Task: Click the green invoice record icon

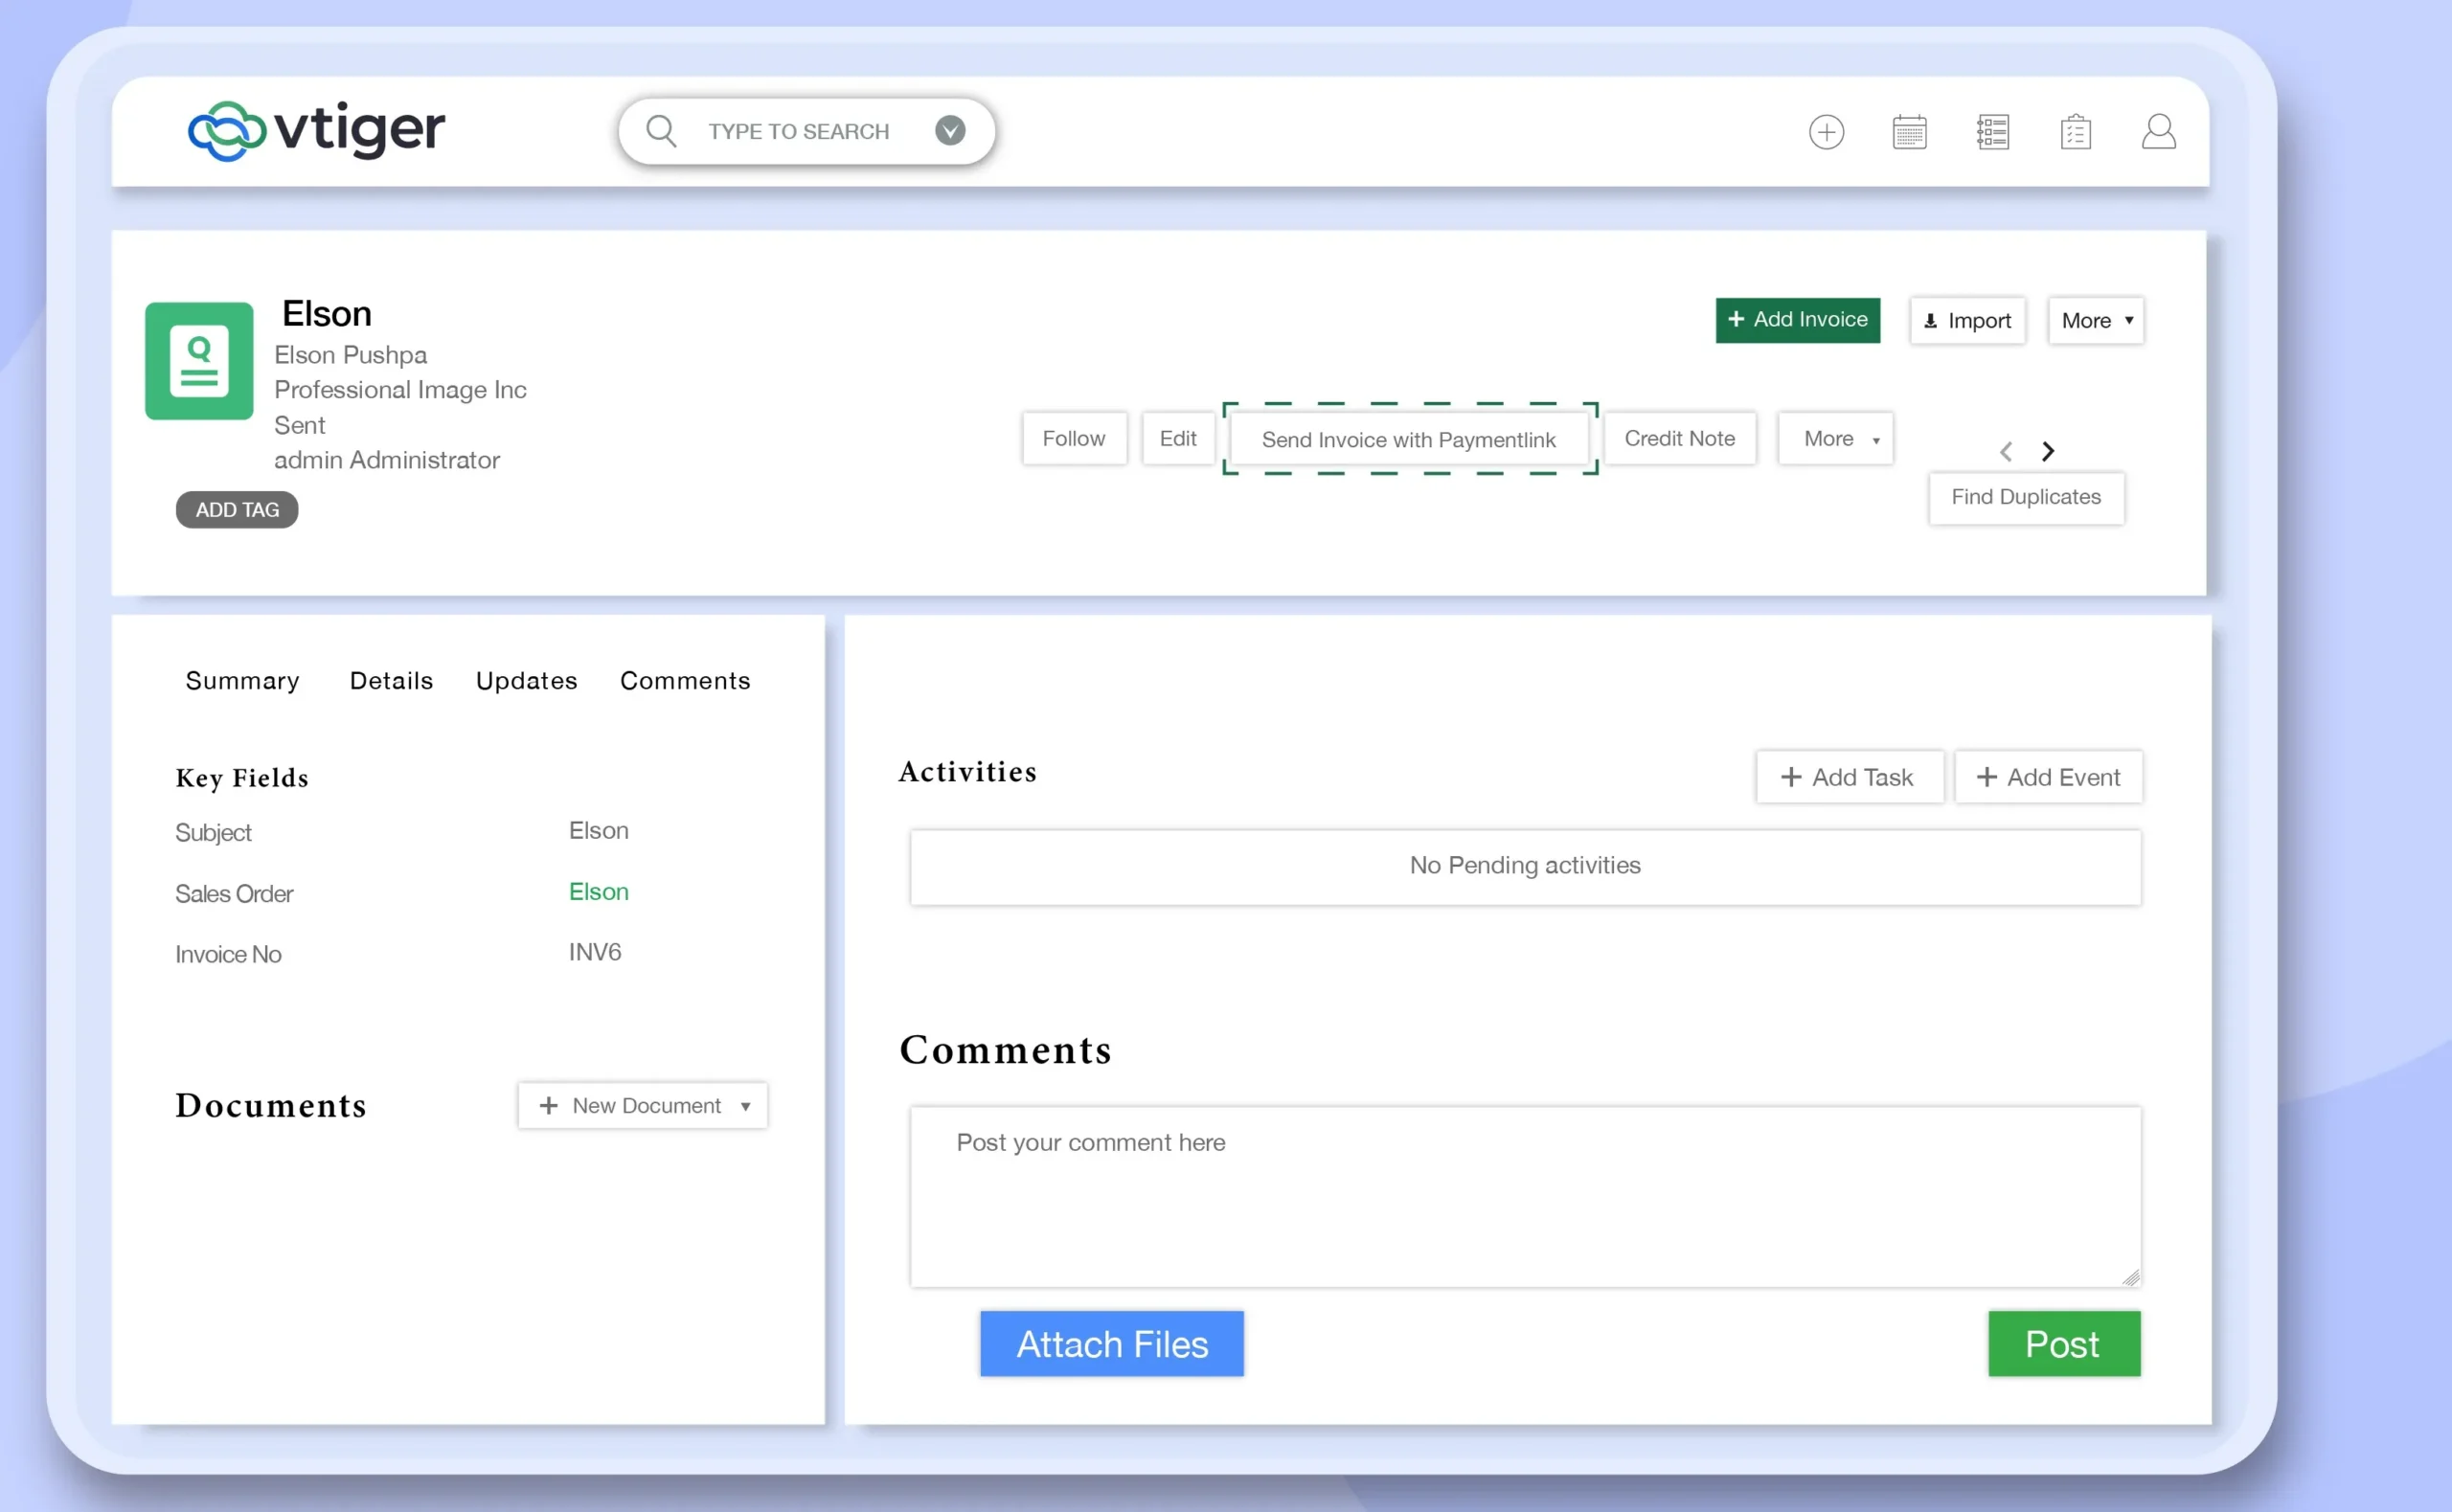Action: click(199, 361)
